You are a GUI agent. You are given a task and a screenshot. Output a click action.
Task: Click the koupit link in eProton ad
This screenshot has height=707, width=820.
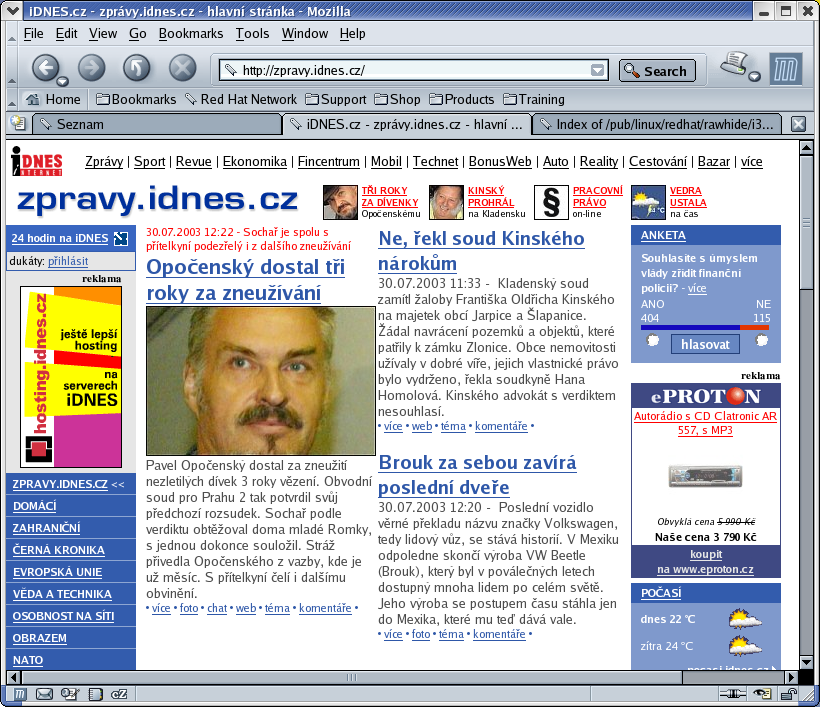(x=706, y=554)
